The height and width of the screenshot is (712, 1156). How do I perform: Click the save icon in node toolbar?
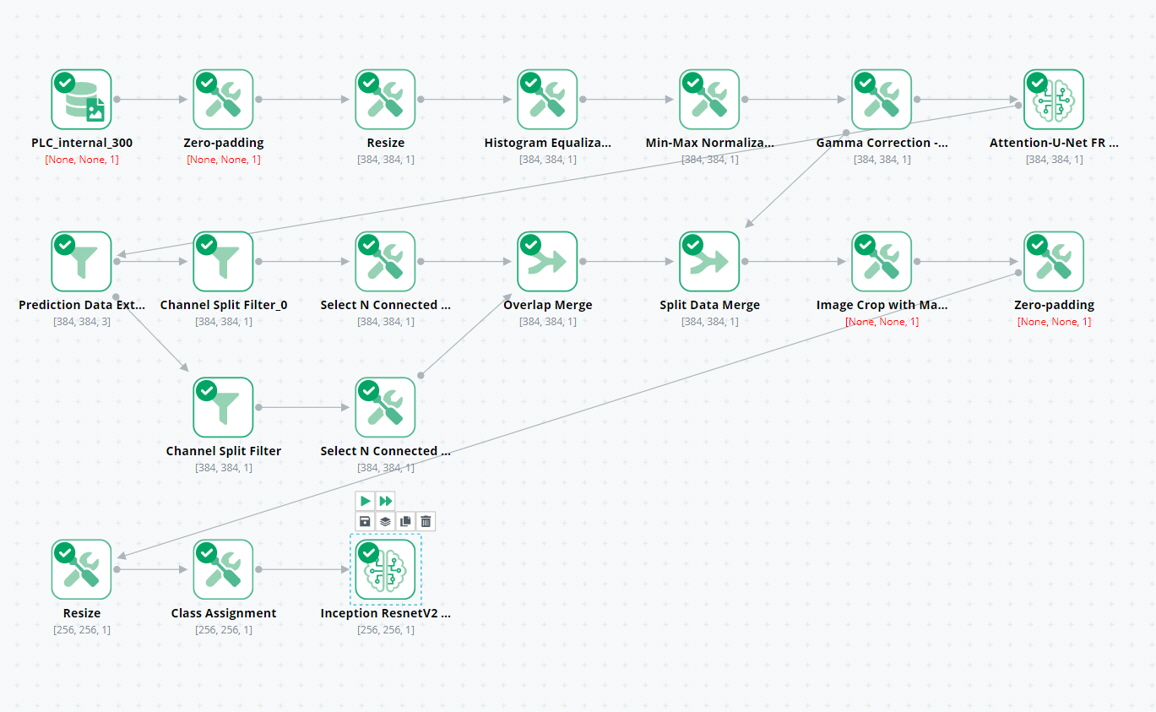pyautogui.click(x=365, y=521)
